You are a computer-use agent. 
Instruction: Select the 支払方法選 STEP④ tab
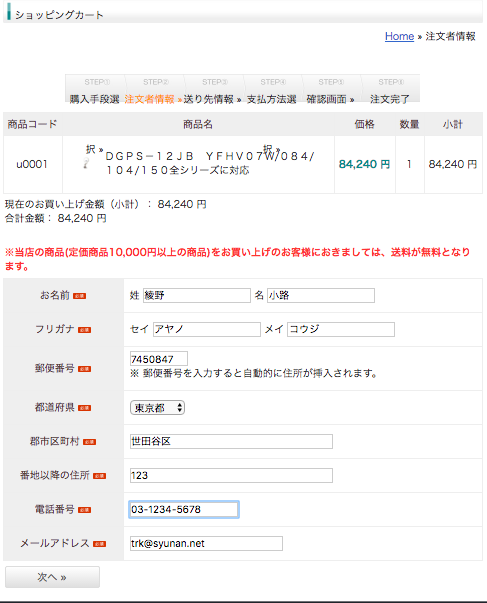[x=272, y=89]
